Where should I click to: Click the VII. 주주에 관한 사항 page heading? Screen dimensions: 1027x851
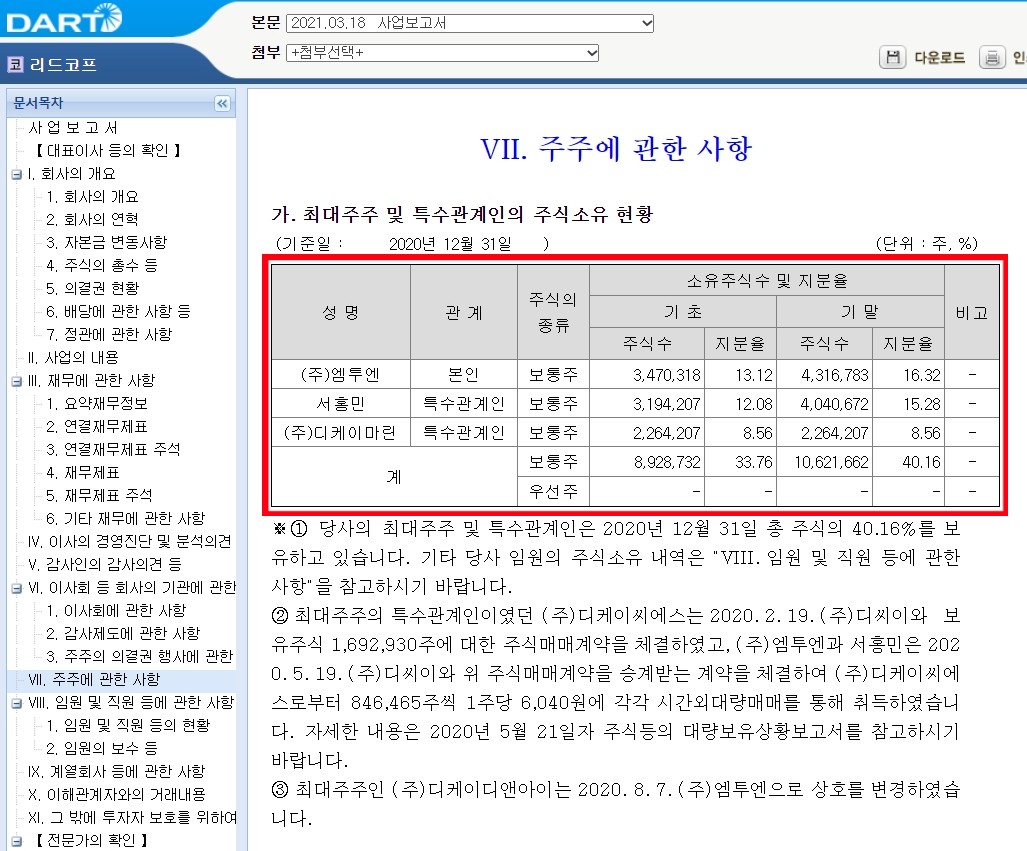click(x=616, y=149)
